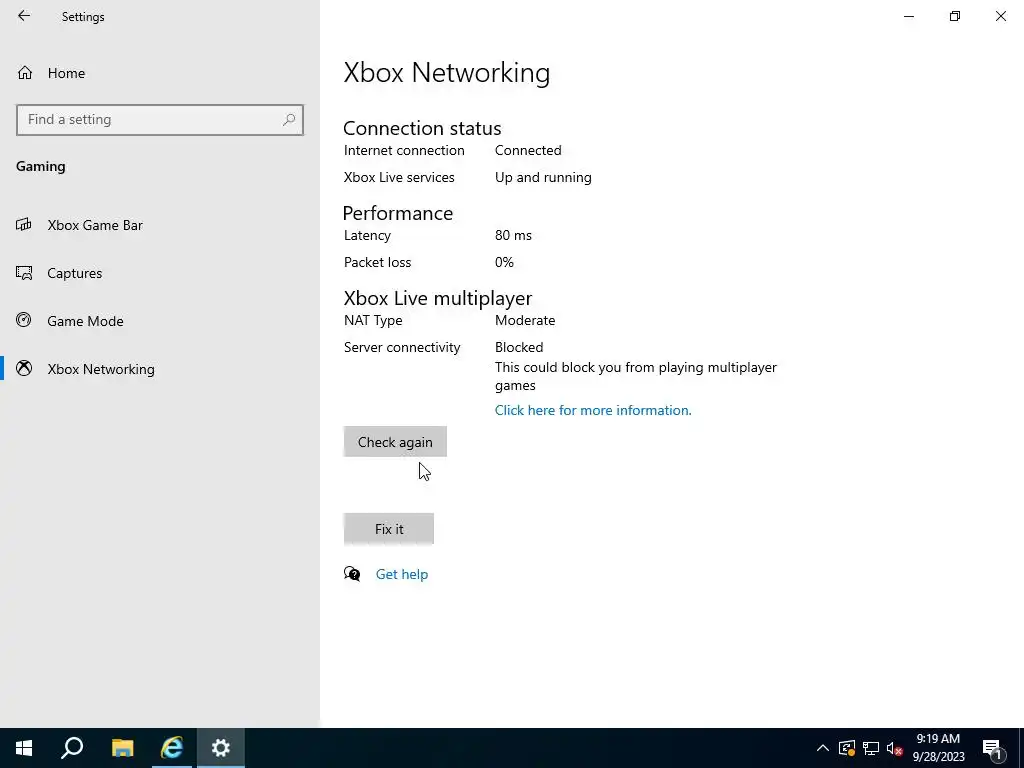Close the Settings window
Image resolution: width=1024 pixels, height=768 pixels.
[1000, 16]
